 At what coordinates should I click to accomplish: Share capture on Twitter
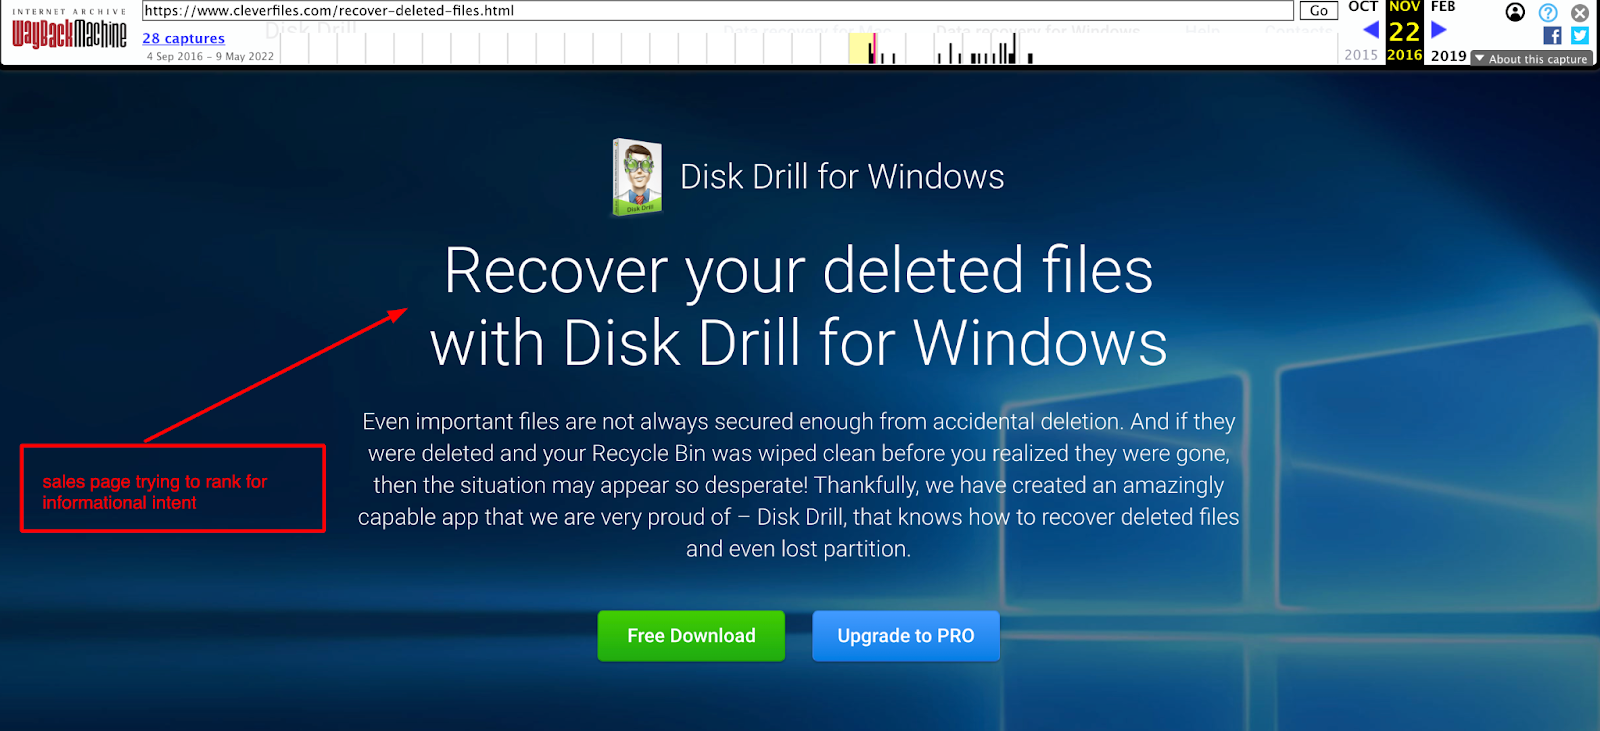[1580, 36]
